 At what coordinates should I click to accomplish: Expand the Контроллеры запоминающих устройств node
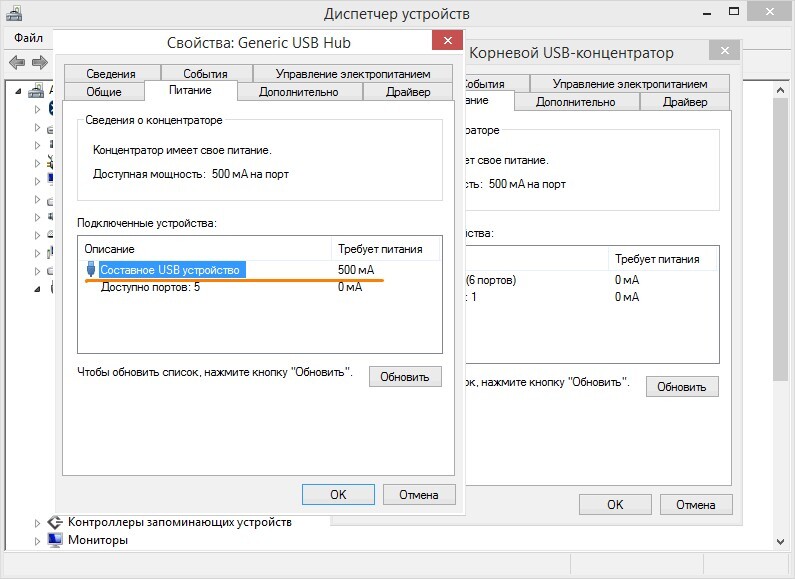pyautogui.click(x=37, y=523)
